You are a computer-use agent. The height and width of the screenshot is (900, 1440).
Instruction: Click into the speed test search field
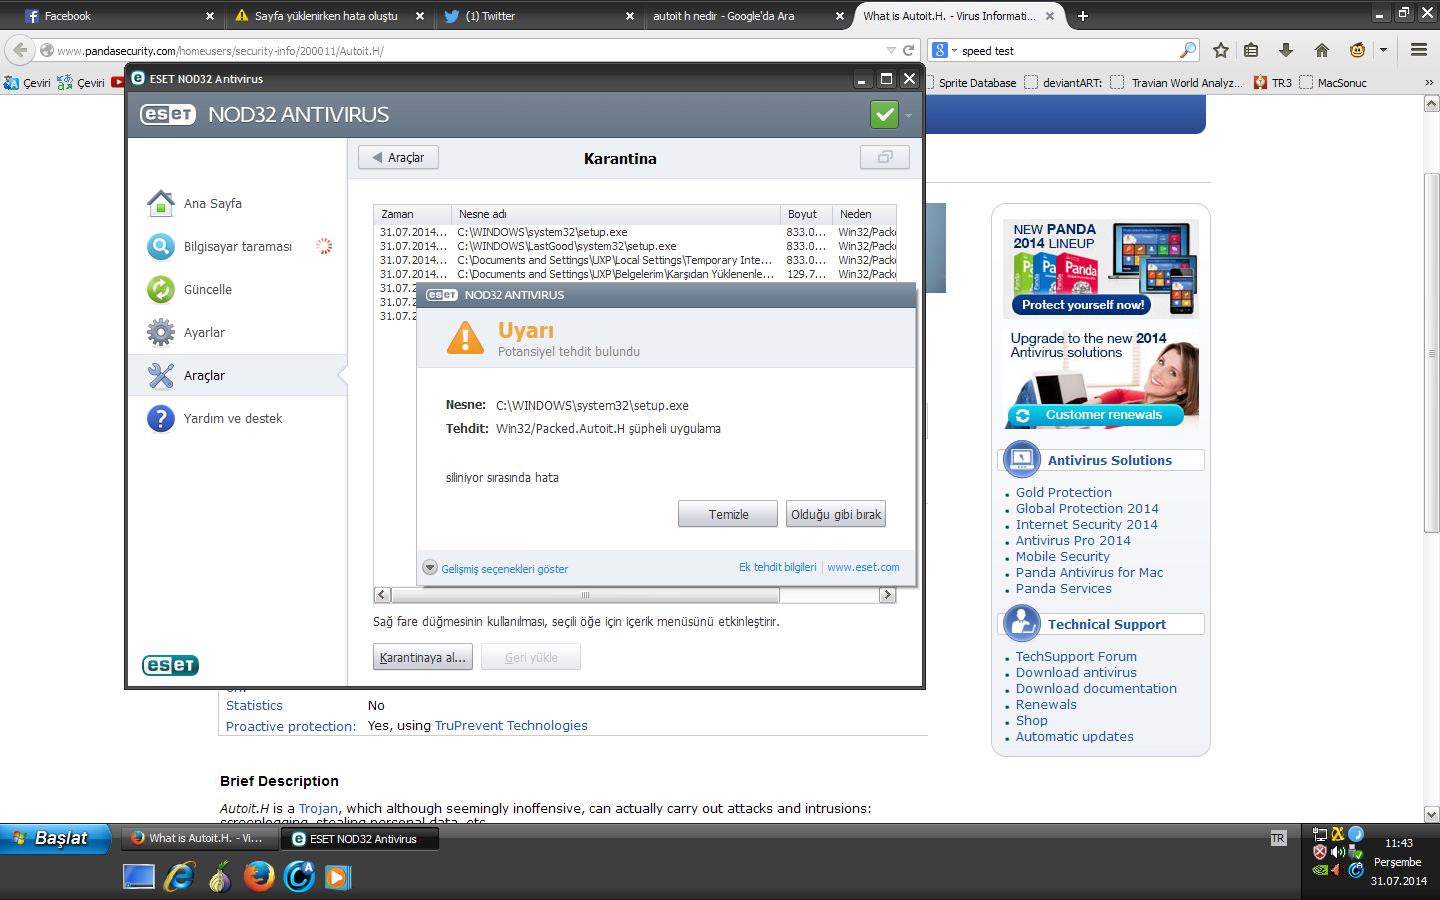click(1068, 50)
